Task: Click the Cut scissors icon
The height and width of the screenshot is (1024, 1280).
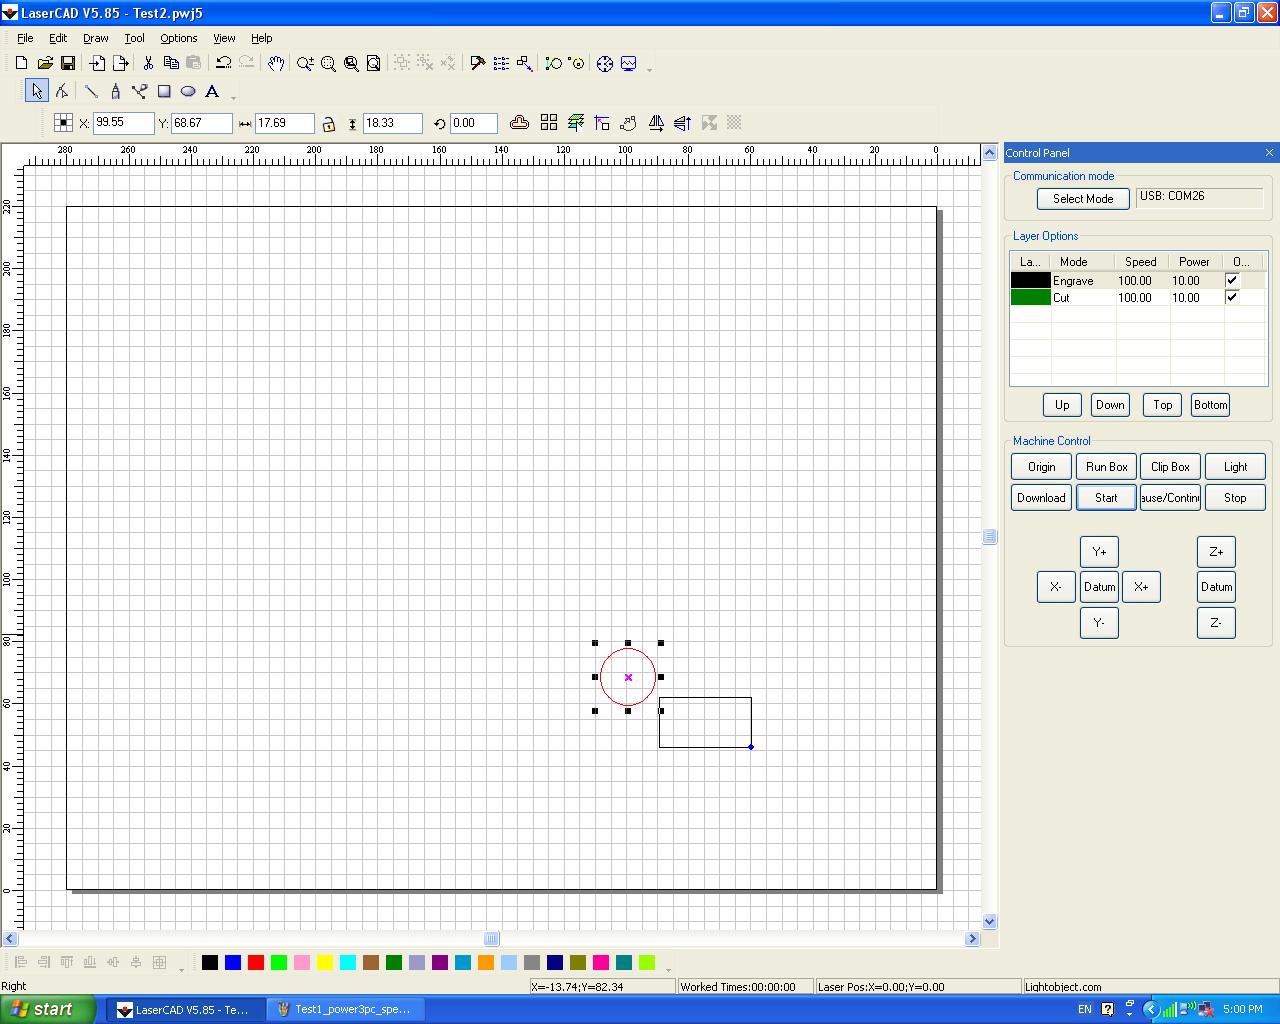Action: (148, 63)
